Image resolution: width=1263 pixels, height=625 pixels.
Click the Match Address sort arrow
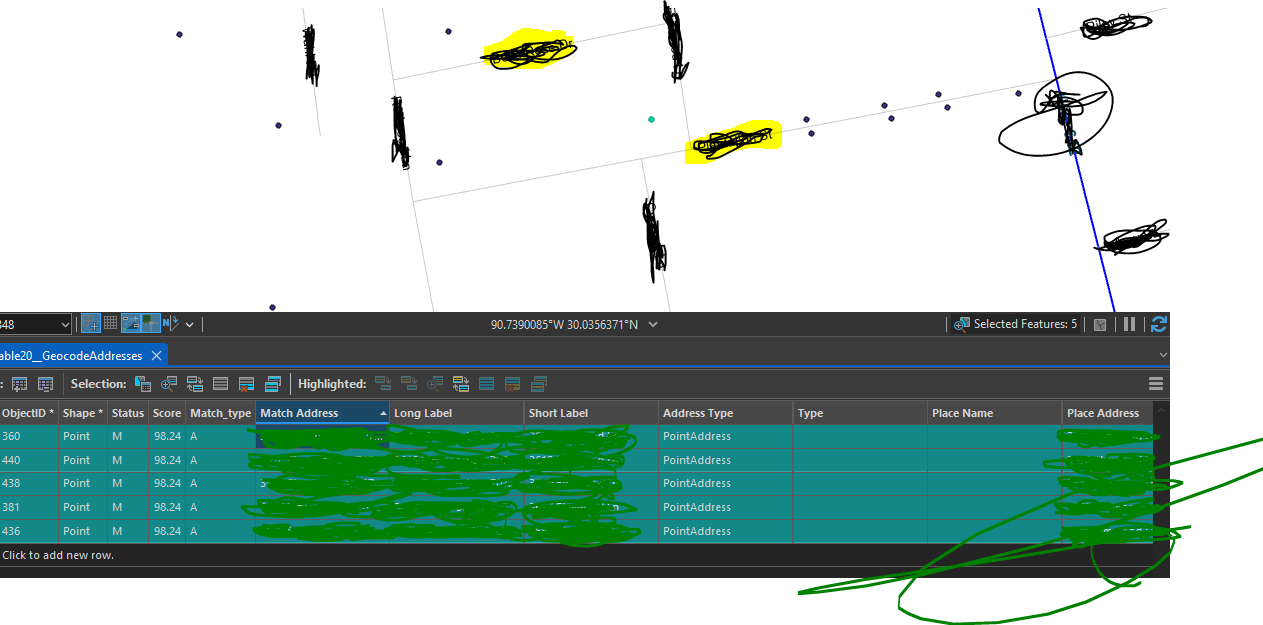tap(383, 413)
